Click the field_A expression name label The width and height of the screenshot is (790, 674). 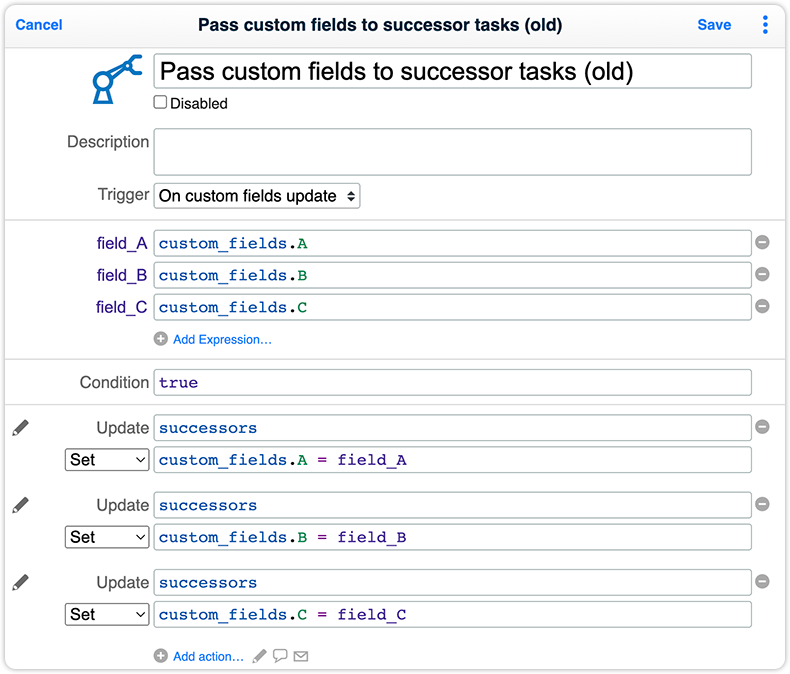pyautogui.click(x=122, y=243)
